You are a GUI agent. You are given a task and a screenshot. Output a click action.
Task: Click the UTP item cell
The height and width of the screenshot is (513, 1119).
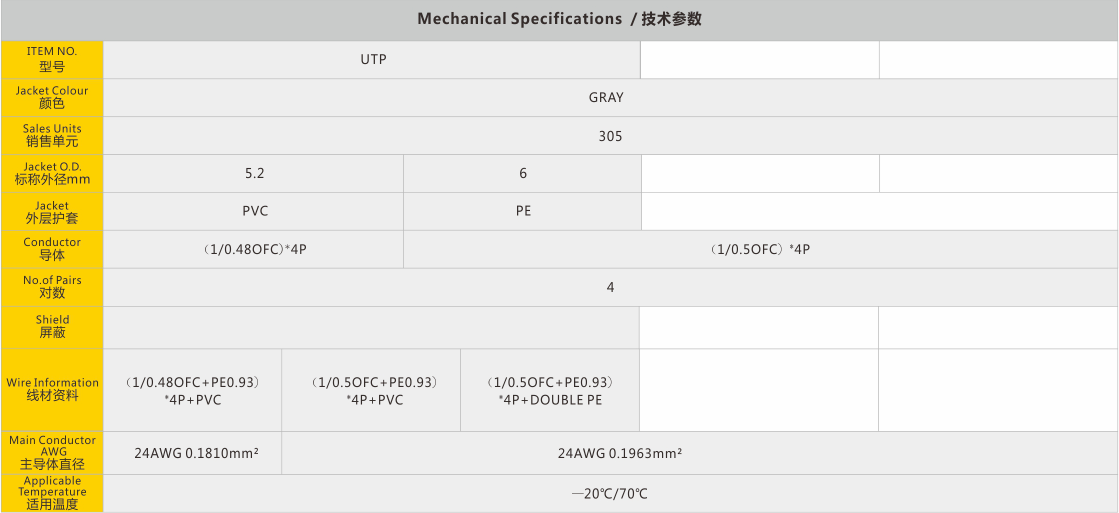coord(373,59)
